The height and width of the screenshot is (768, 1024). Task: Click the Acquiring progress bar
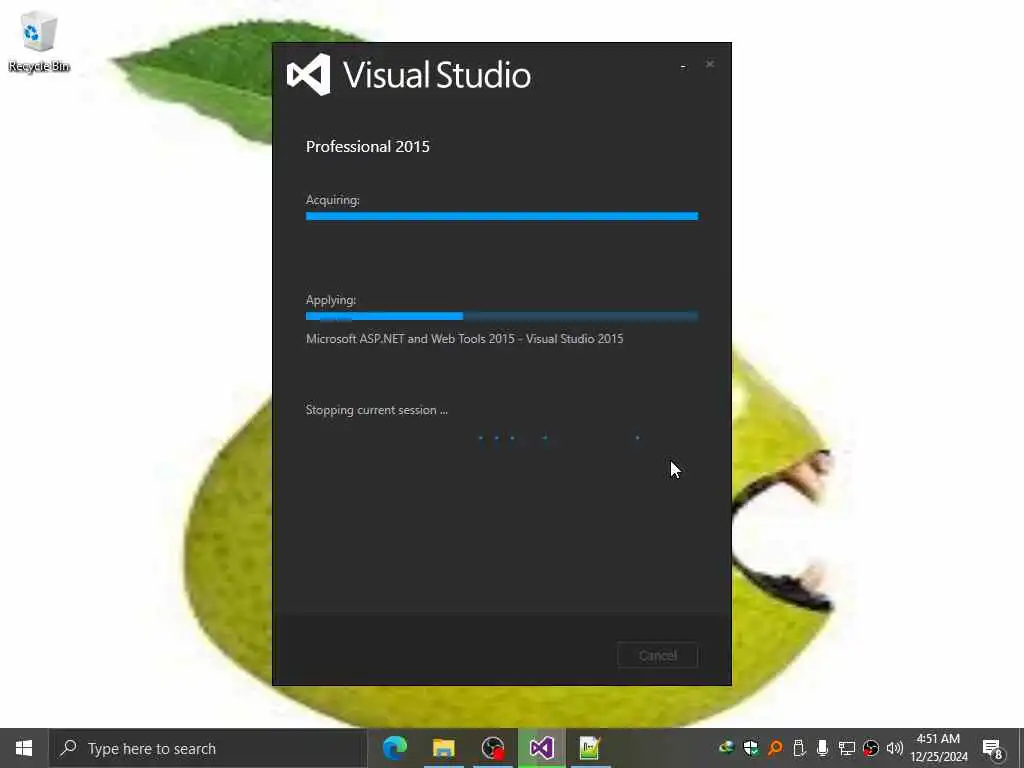click(502, 216)
